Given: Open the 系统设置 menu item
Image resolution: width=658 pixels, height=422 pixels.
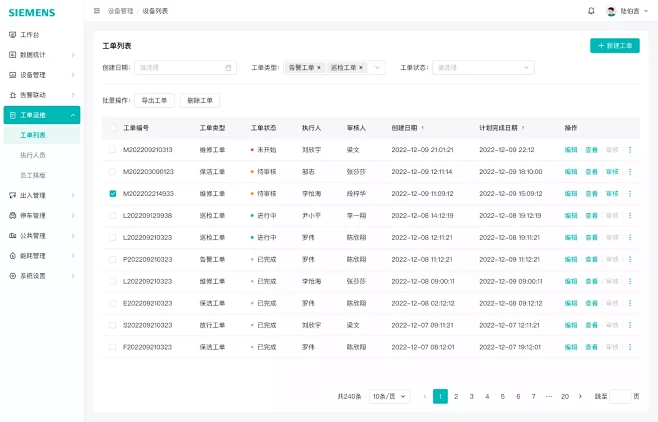Looking at the screenshot, I should pyautogui.click(x=42, y=276).
